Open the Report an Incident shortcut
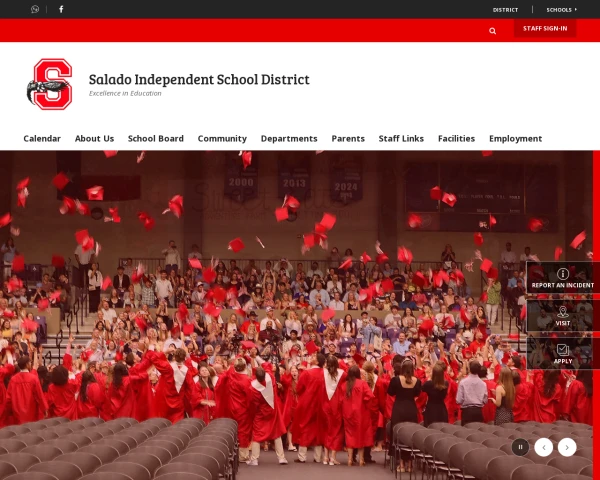Viewport: 600px width, 480px height. click(562, 278)
